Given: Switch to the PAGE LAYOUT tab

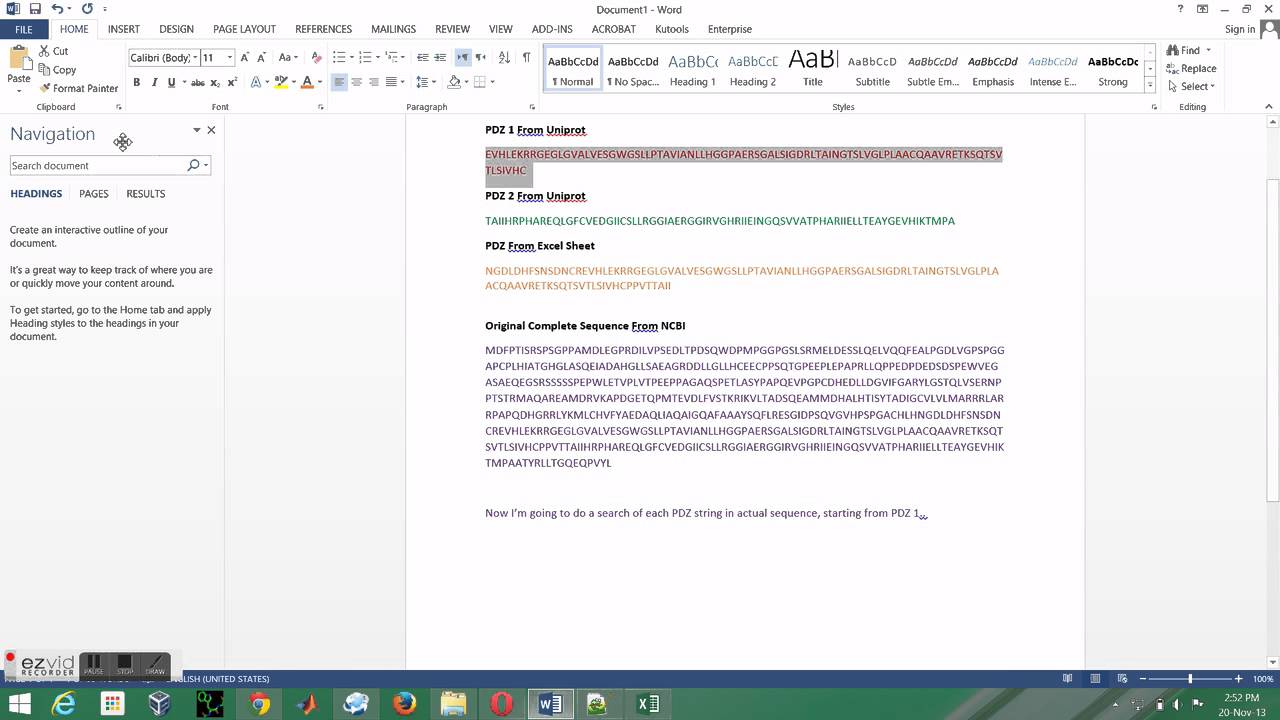Looking at the screenshot, I should click(244, 29).
